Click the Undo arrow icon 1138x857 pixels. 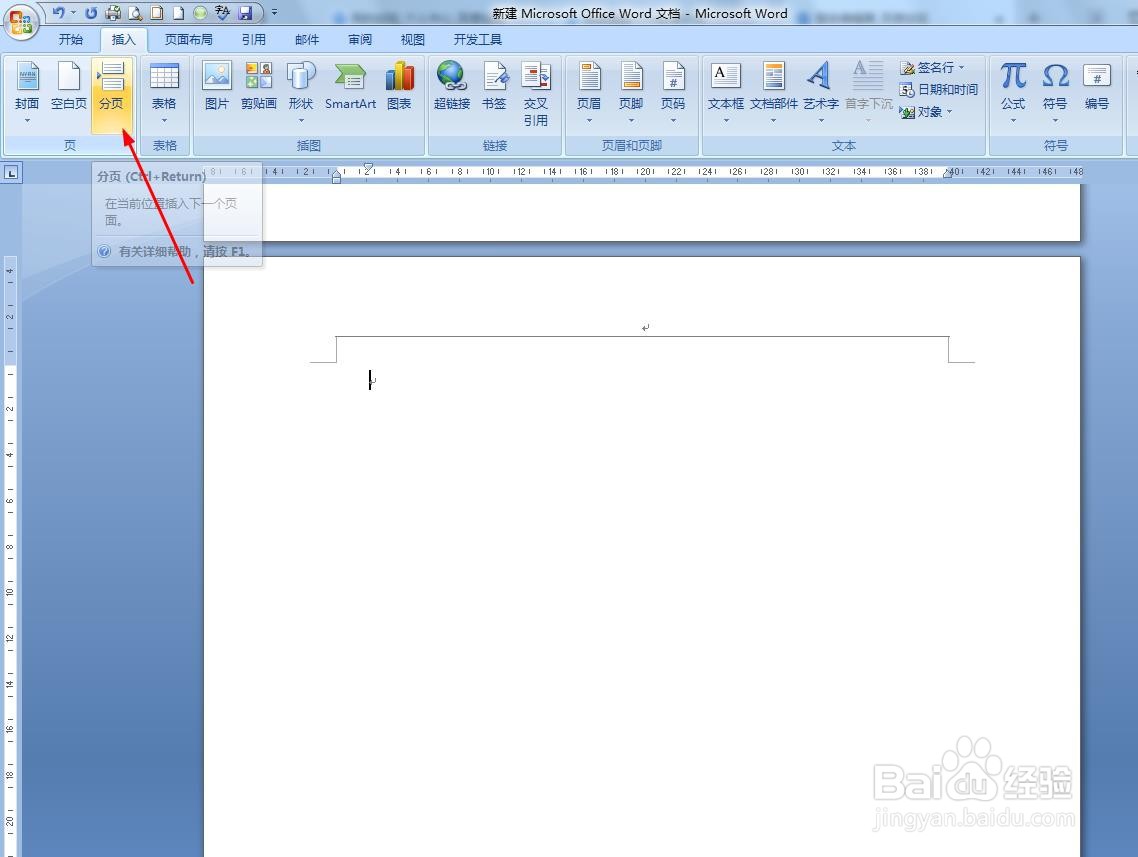coord(58,12)
